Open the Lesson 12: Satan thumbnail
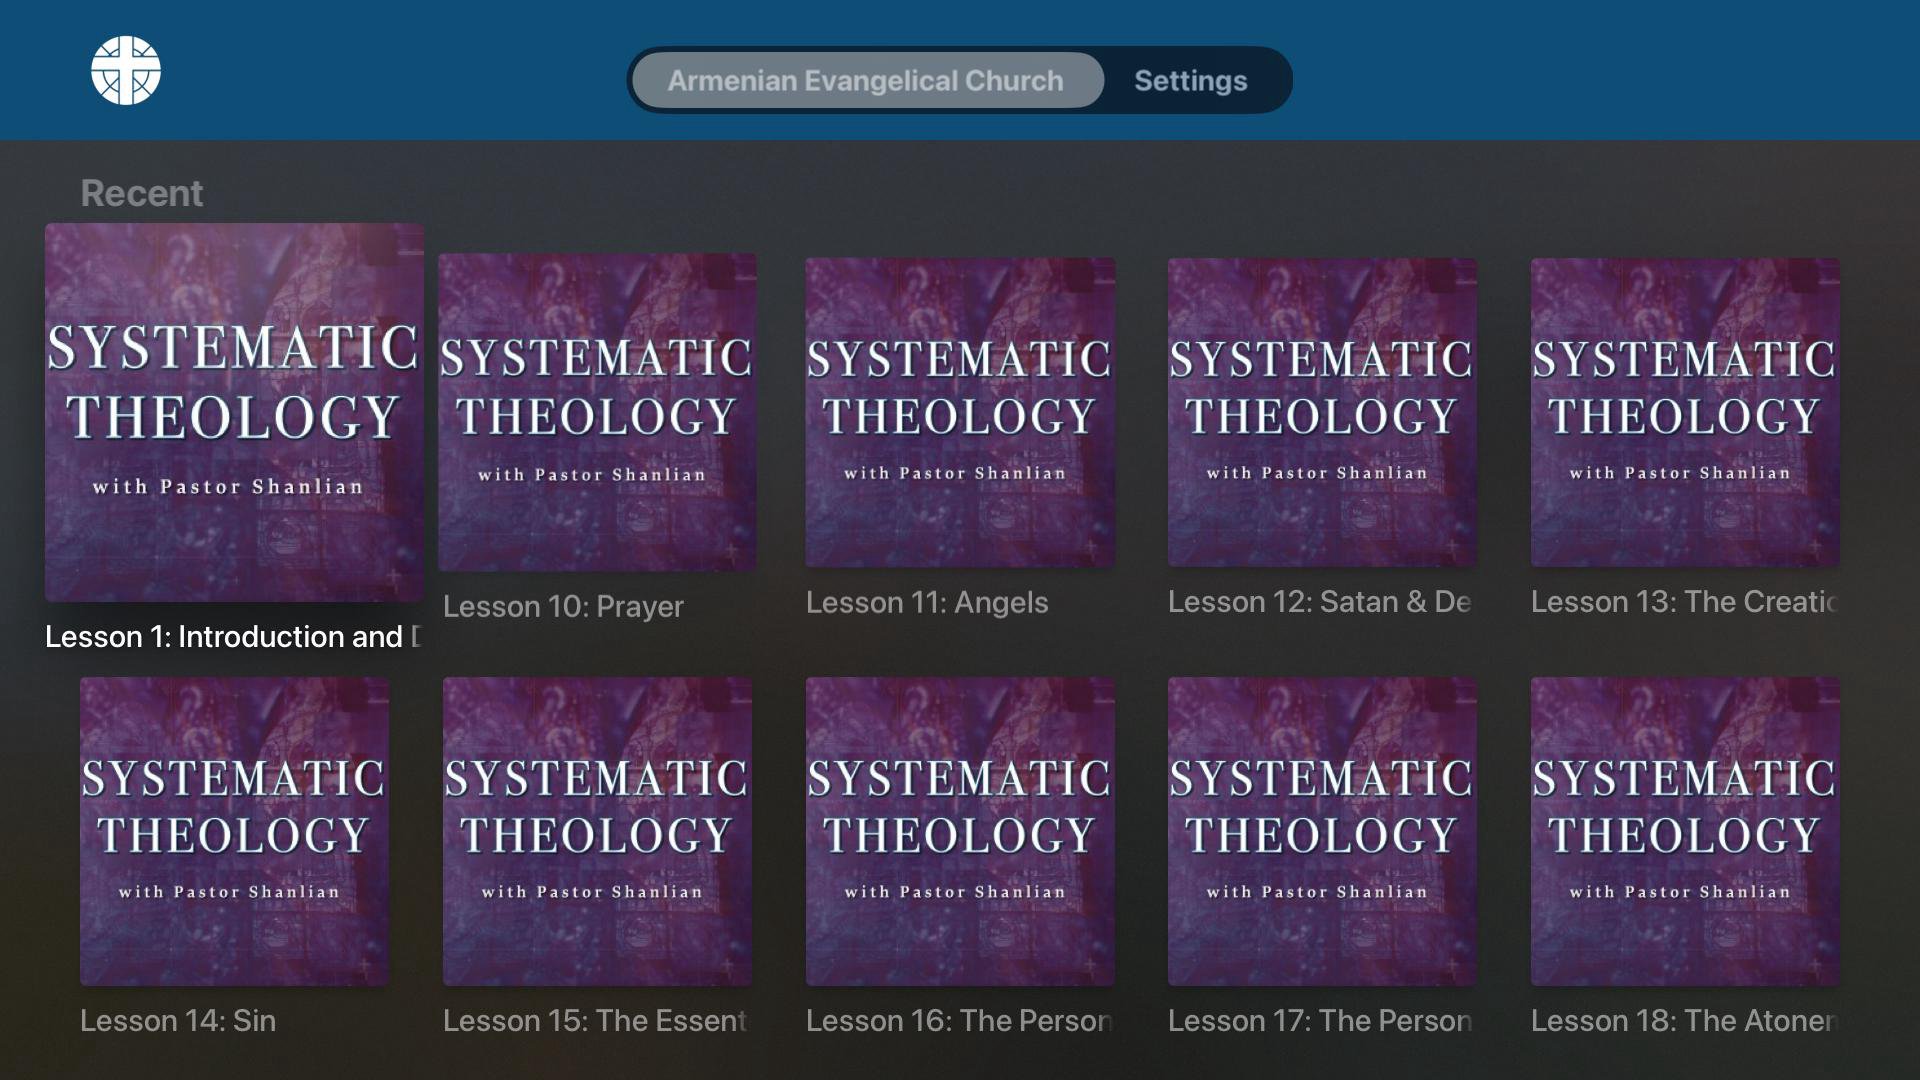Image resolution: width=1920 pixels, height=1080 pixels. click(1322, 413)
